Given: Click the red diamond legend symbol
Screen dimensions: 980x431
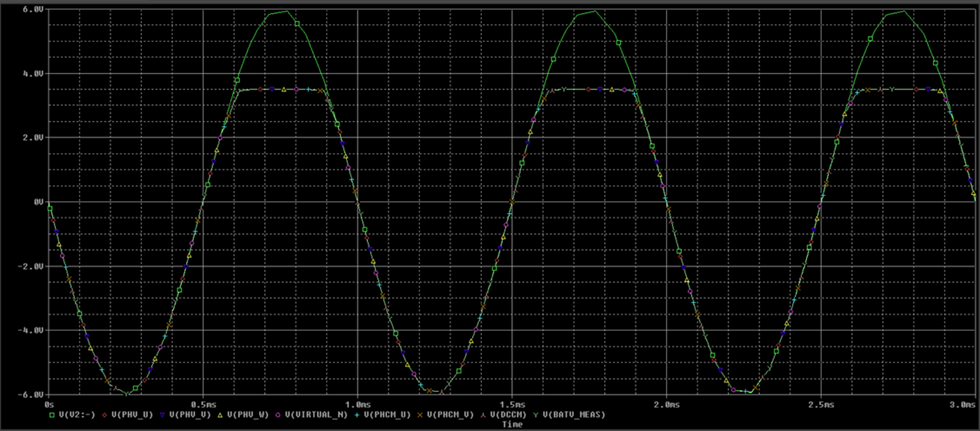Looking at the screenshot, I should tap(103, 413).
